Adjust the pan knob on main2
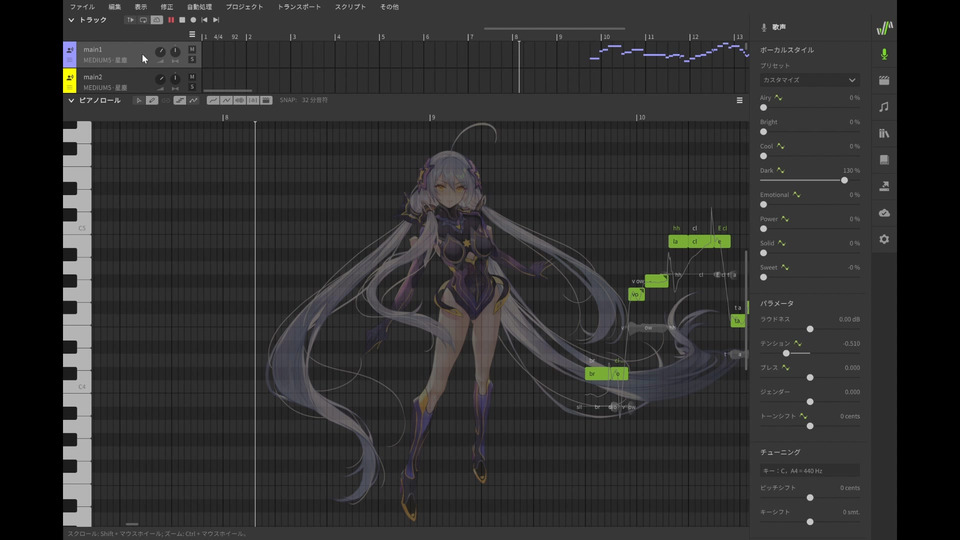This screenshot has width=960, height=540. click(x=175, y=78)
